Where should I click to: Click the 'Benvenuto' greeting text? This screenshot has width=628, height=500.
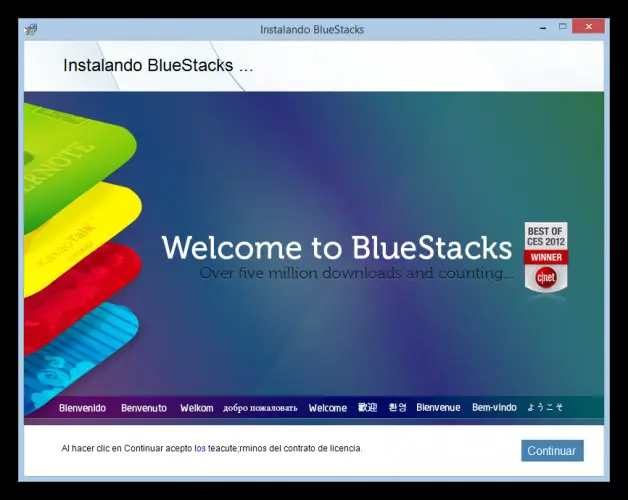(144, 408)
